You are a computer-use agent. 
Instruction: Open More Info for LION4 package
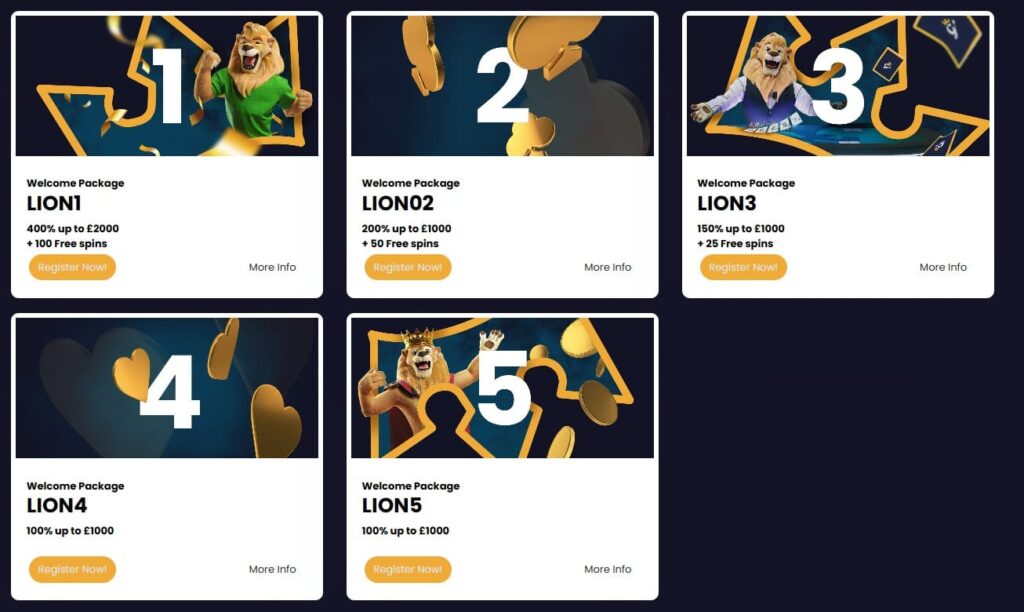pos(272,570)
